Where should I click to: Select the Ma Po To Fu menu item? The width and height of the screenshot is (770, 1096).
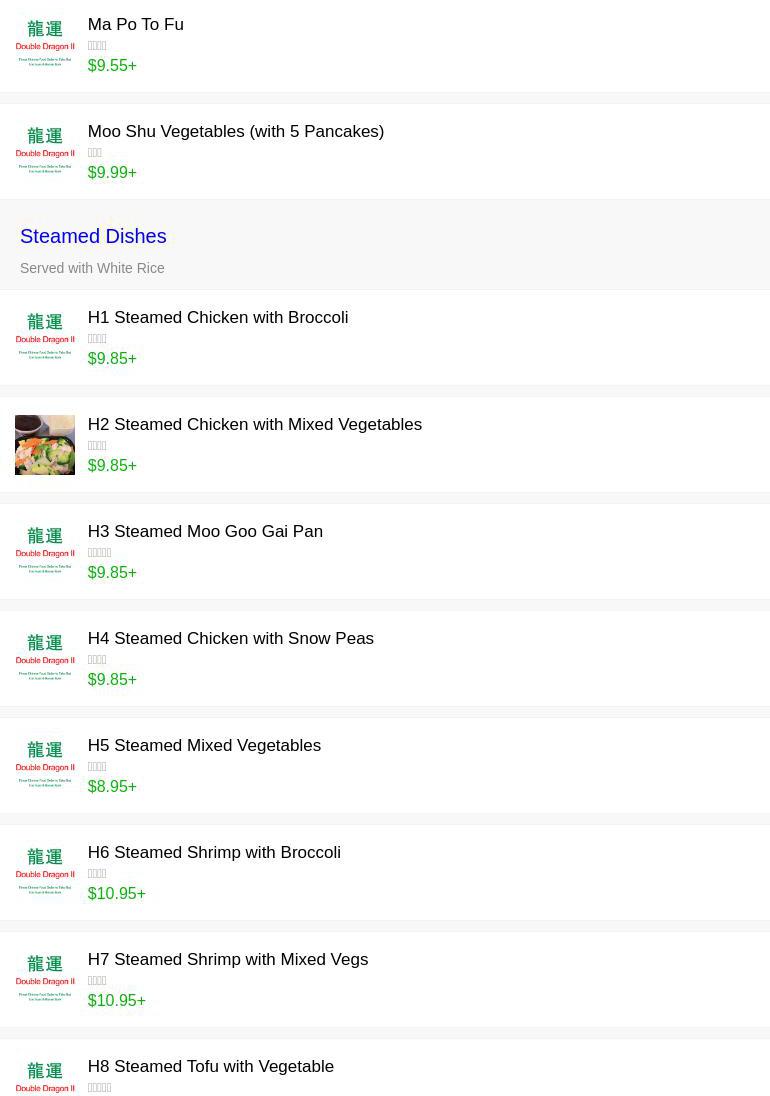(x=135, y=25)
